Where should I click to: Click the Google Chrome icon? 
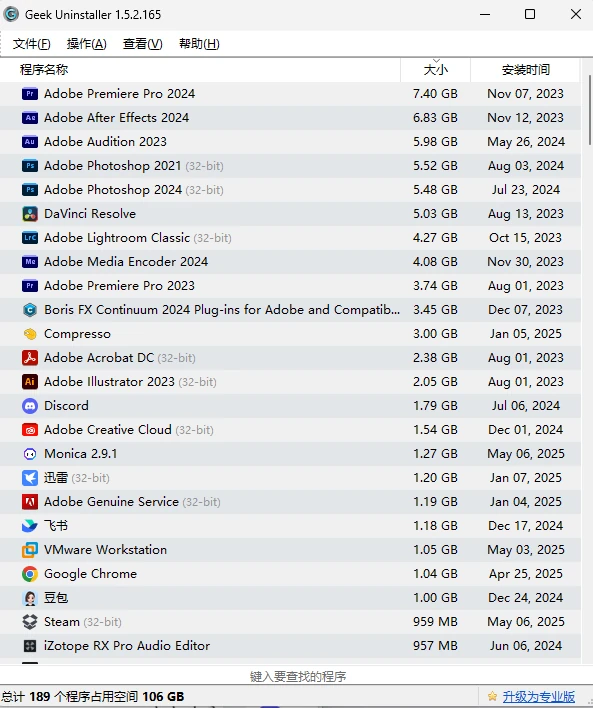click(x=30, y=573)
